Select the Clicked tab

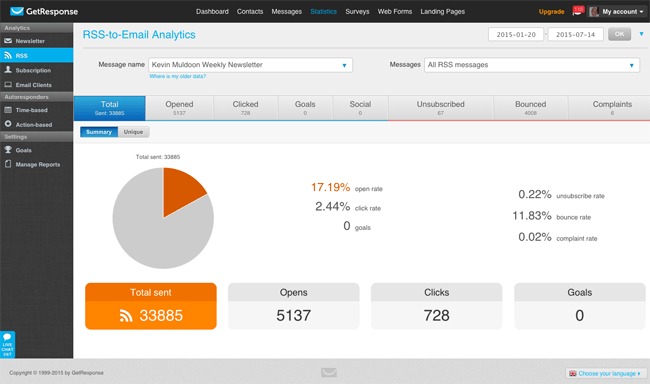tap(245, 108)
